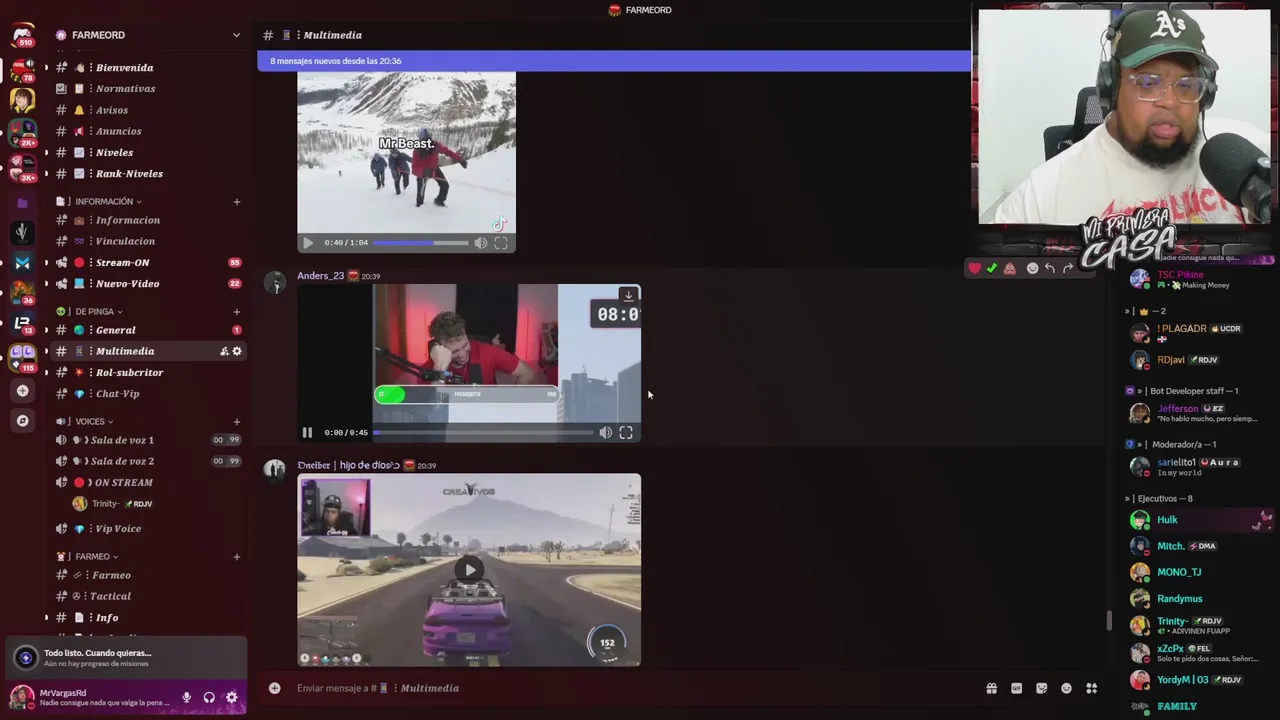Mute Anders_23 video volume
Image resolution: width=1280 pixels, height=720 pixels.
[x=605, y=433]
